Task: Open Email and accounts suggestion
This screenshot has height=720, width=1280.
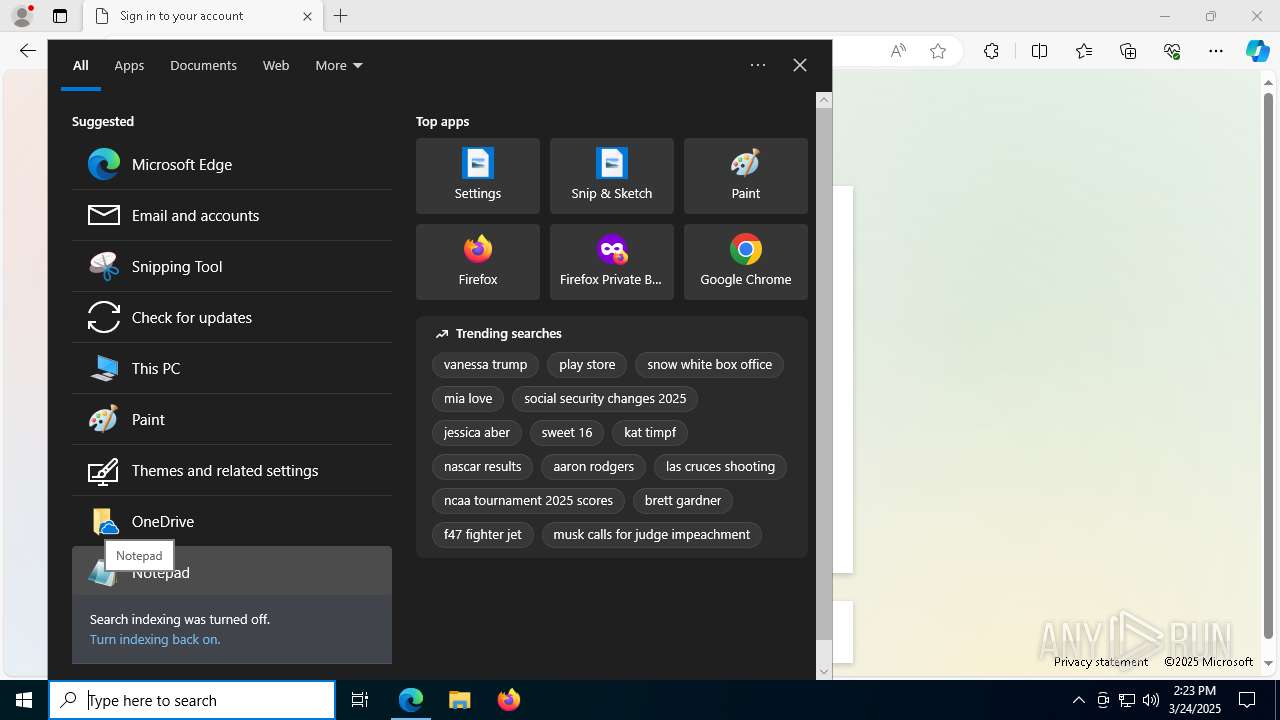Action: tap(231, 215)
